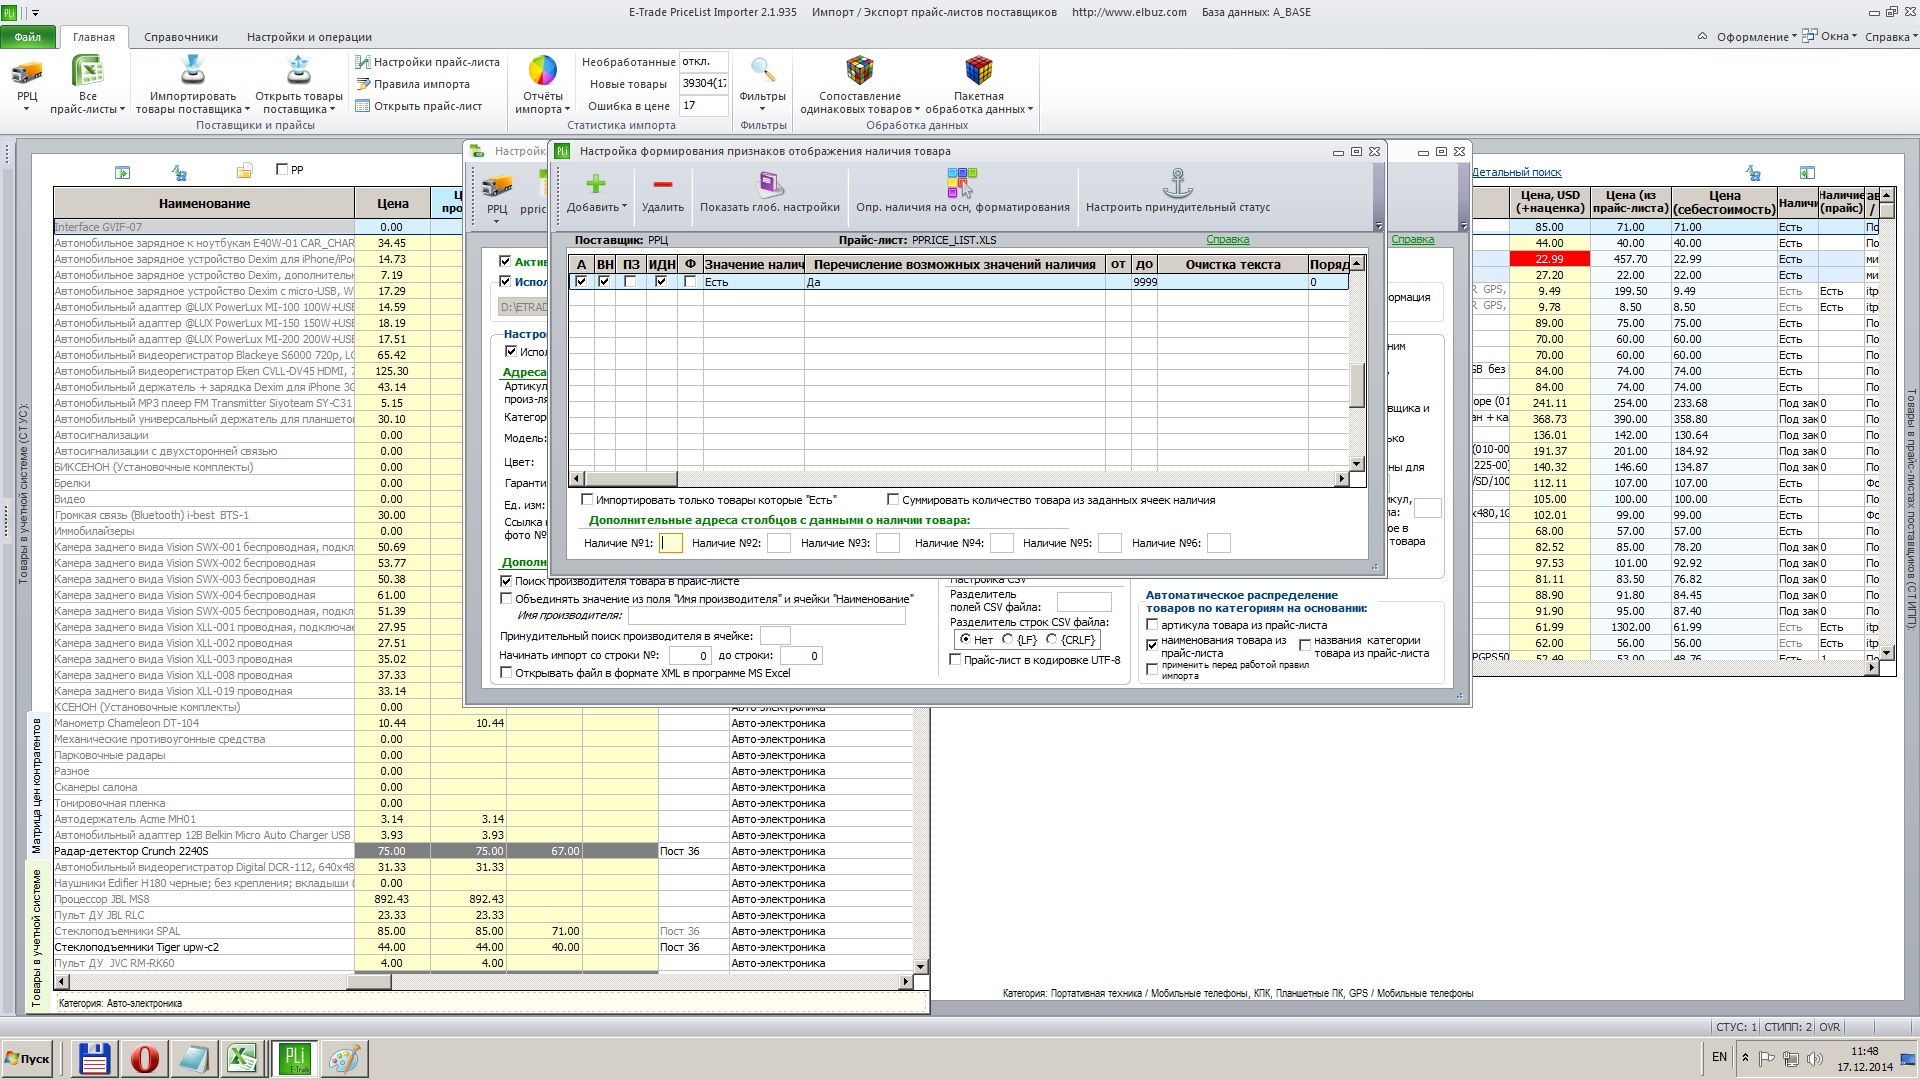This screenshot has width=1920, height=1080.
Task: Switch to the 'Справочники' ribbon tab
Action: pyautogui.click(x=181, y=37)
